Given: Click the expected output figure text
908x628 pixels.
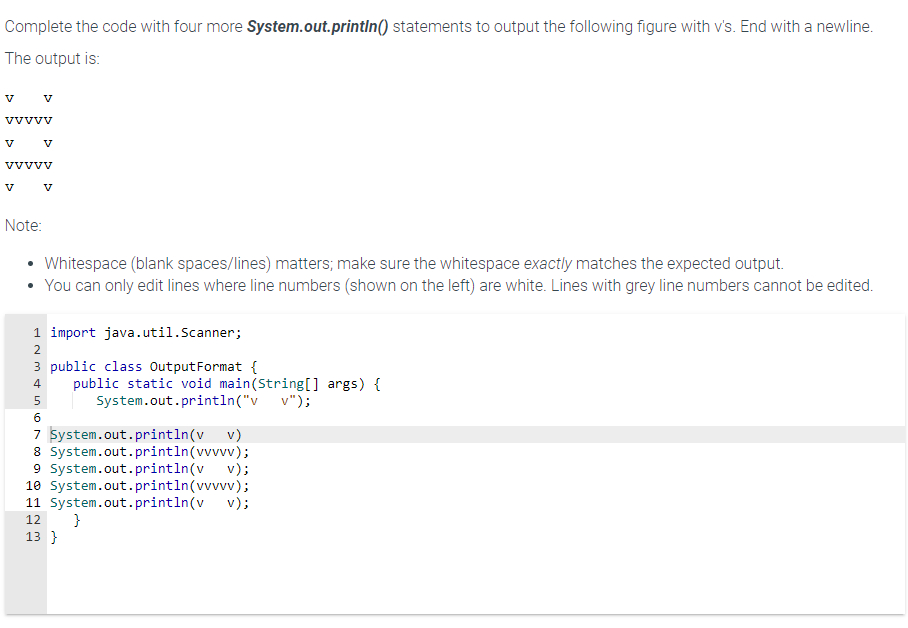Looking at the screenshot, I should 28,142.
